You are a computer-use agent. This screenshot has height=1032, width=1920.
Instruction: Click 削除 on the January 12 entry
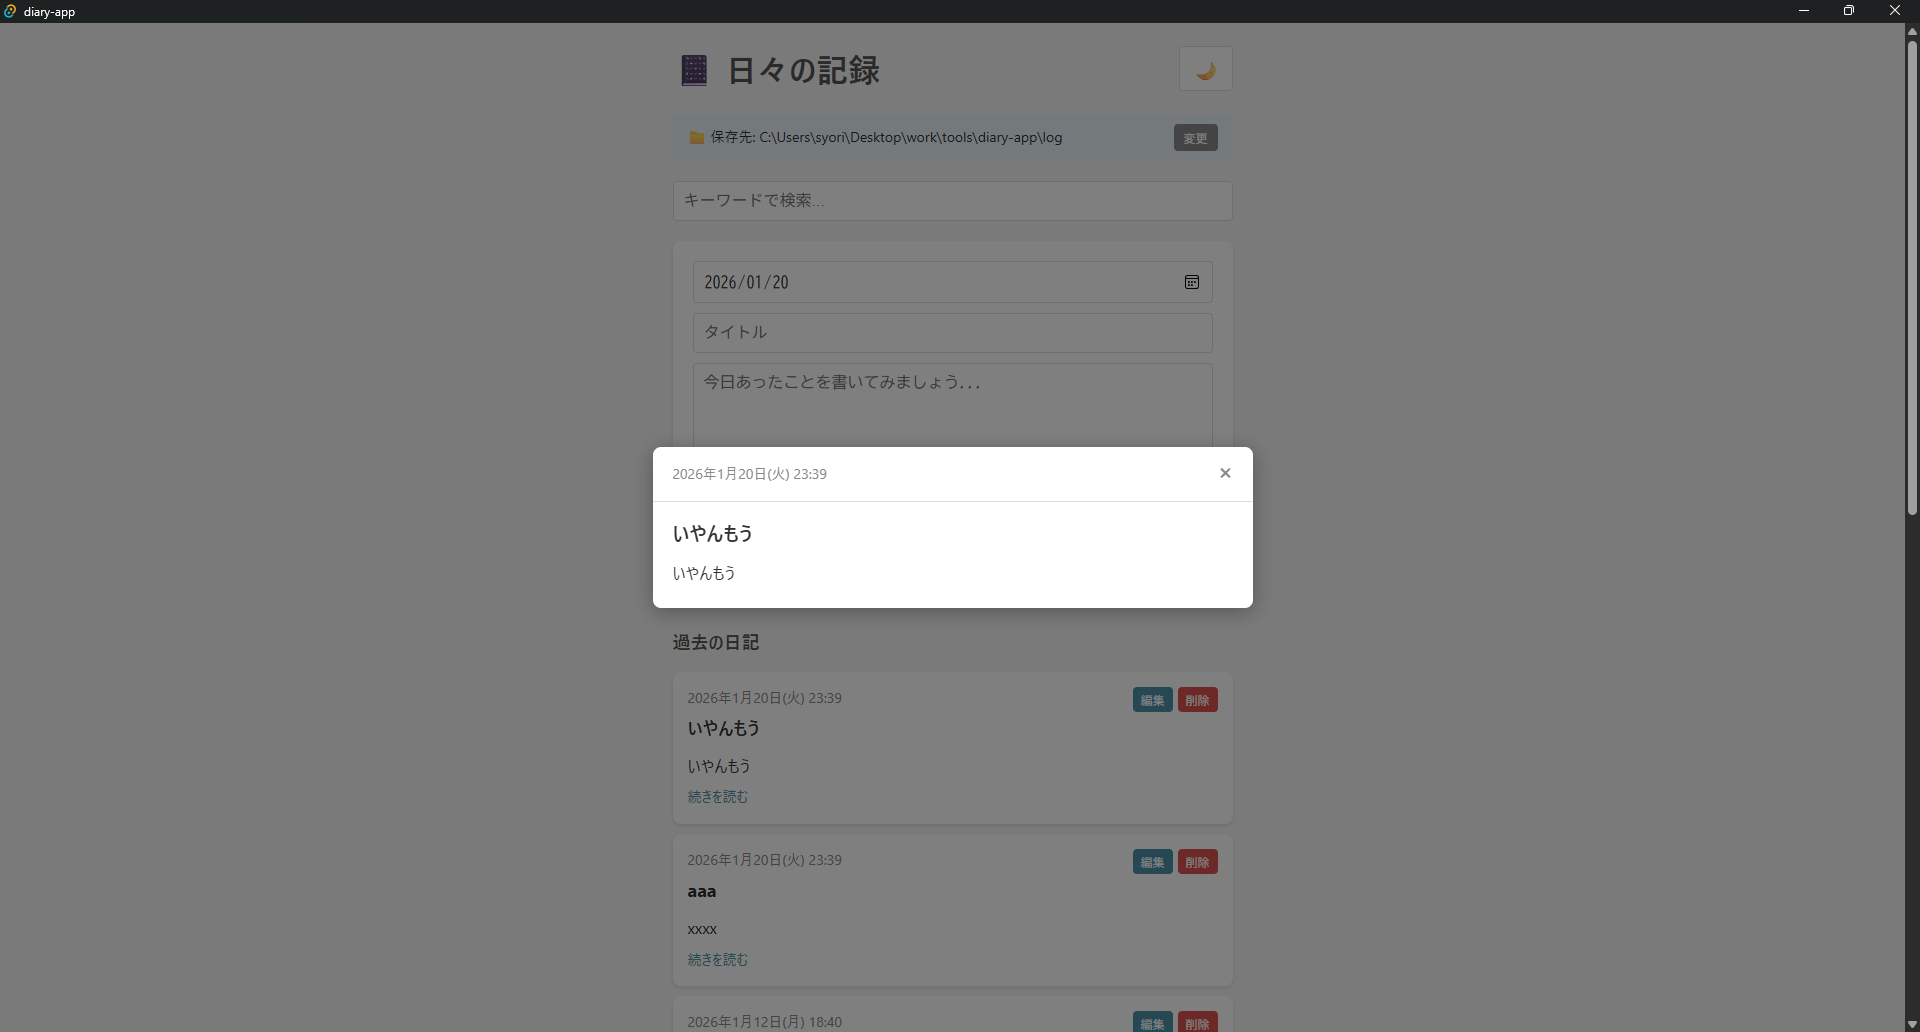(1197, 1022)
